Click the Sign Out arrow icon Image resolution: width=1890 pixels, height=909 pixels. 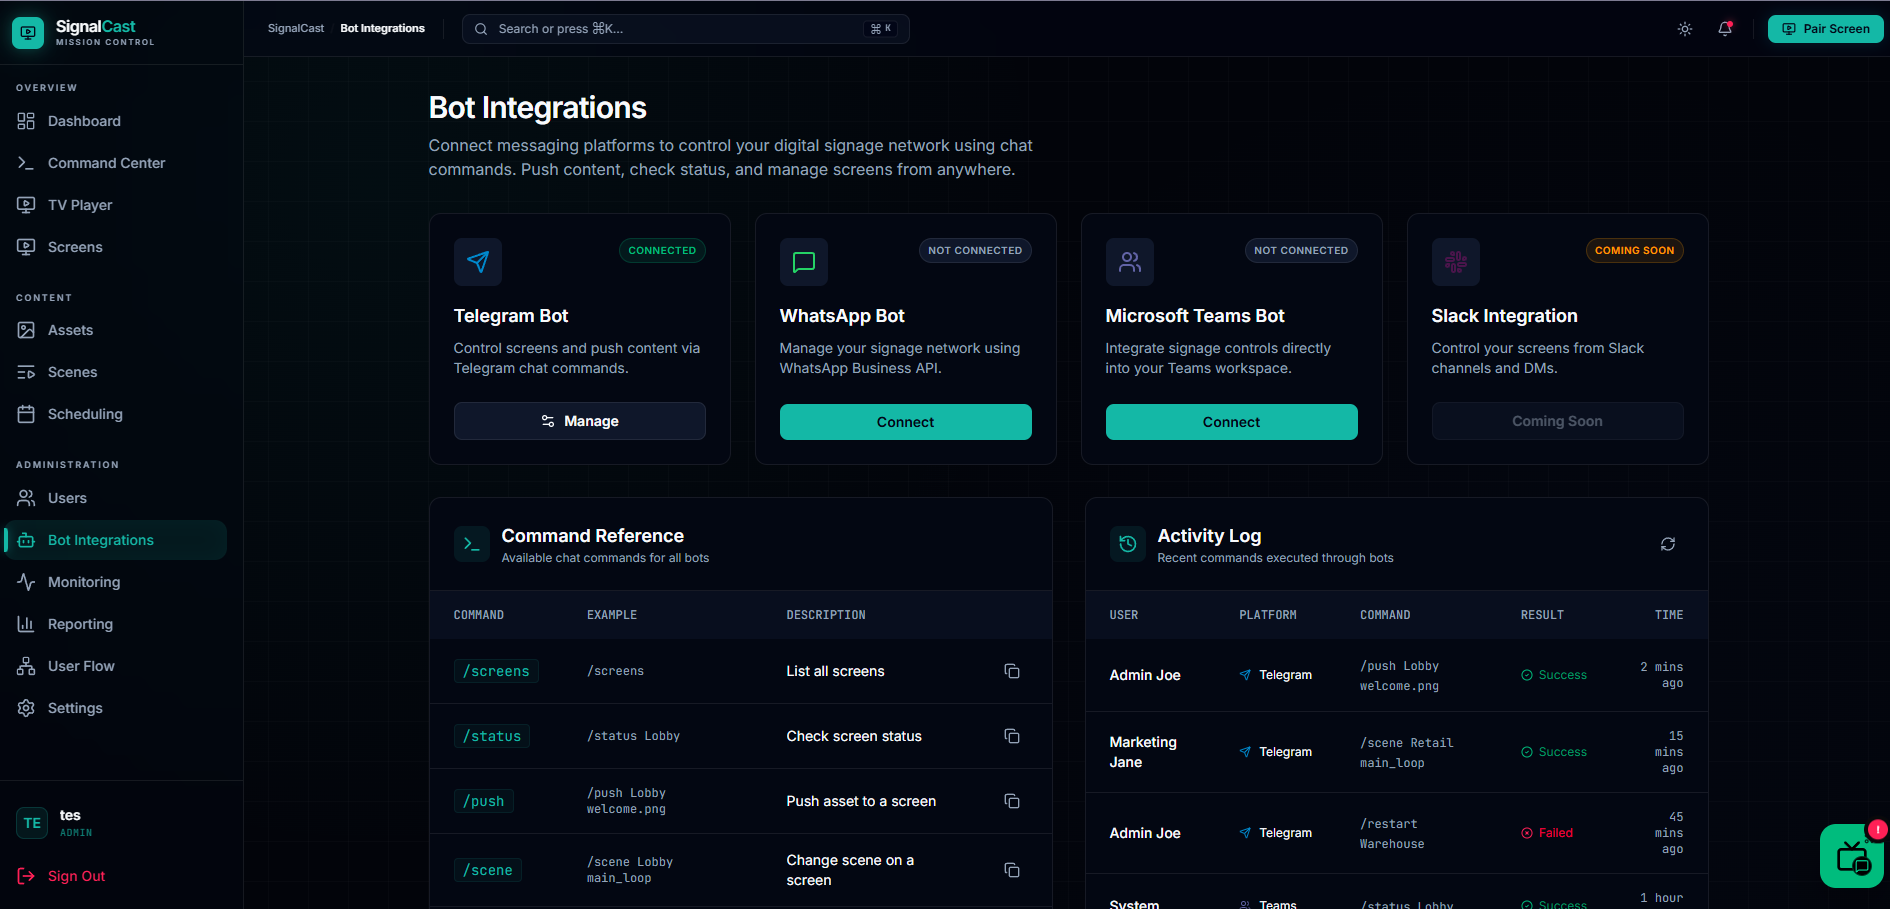26,876
